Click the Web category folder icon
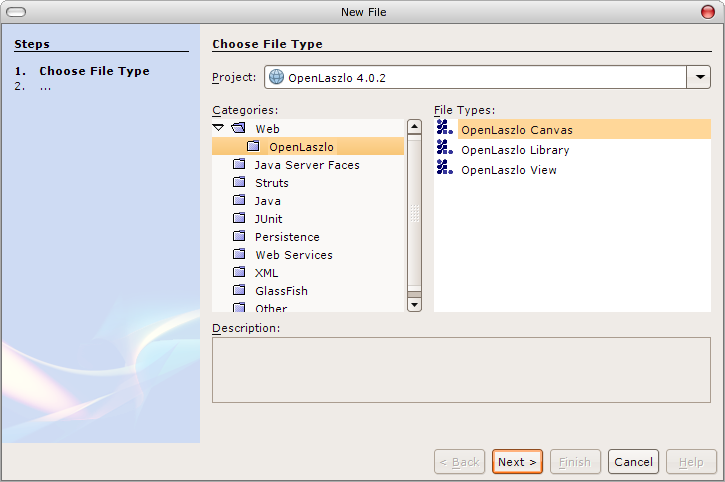The width and height of the screenshot is (725, 482). point(239,128)
